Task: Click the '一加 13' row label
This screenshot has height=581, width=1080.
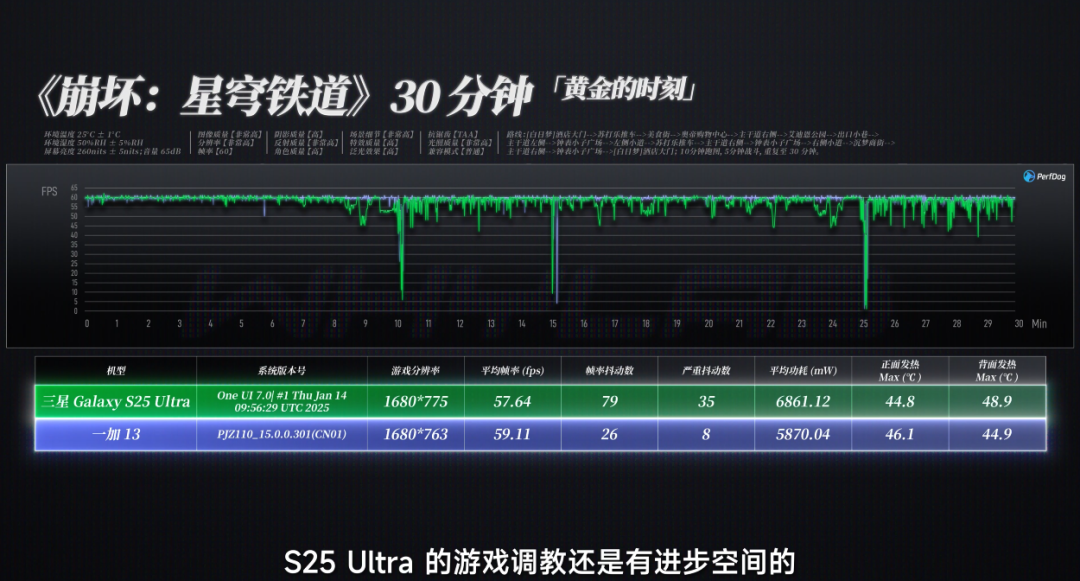Action: 116,434
